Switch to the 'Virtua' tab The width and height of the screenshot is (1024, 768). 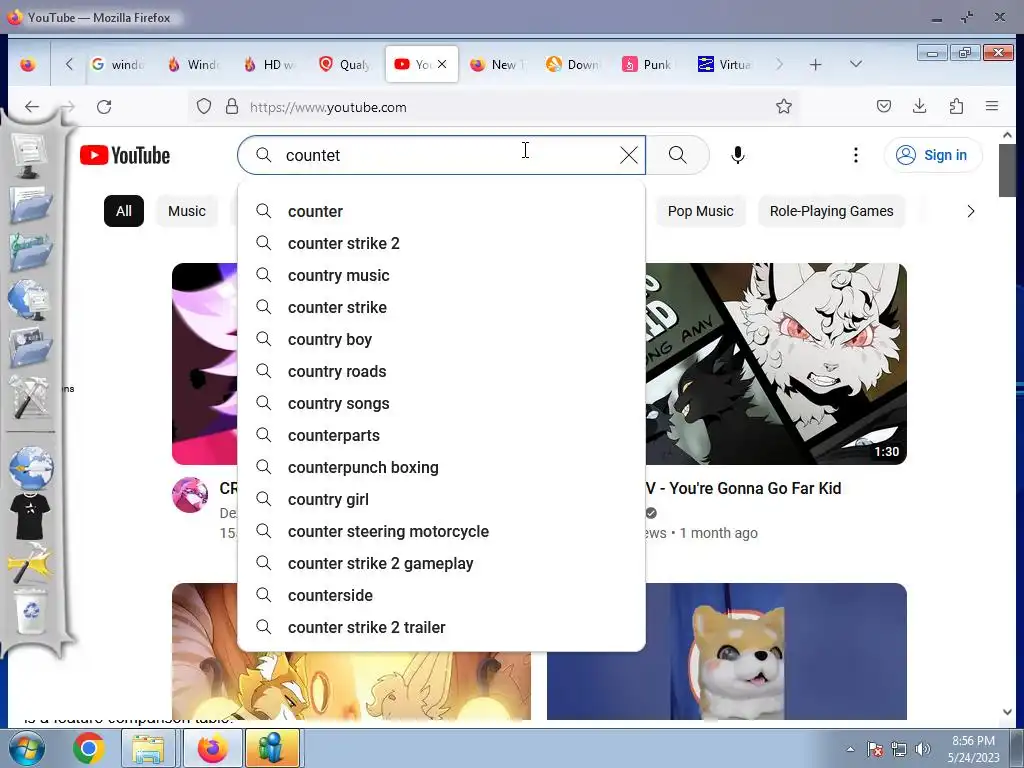click(x=725, y=65)
